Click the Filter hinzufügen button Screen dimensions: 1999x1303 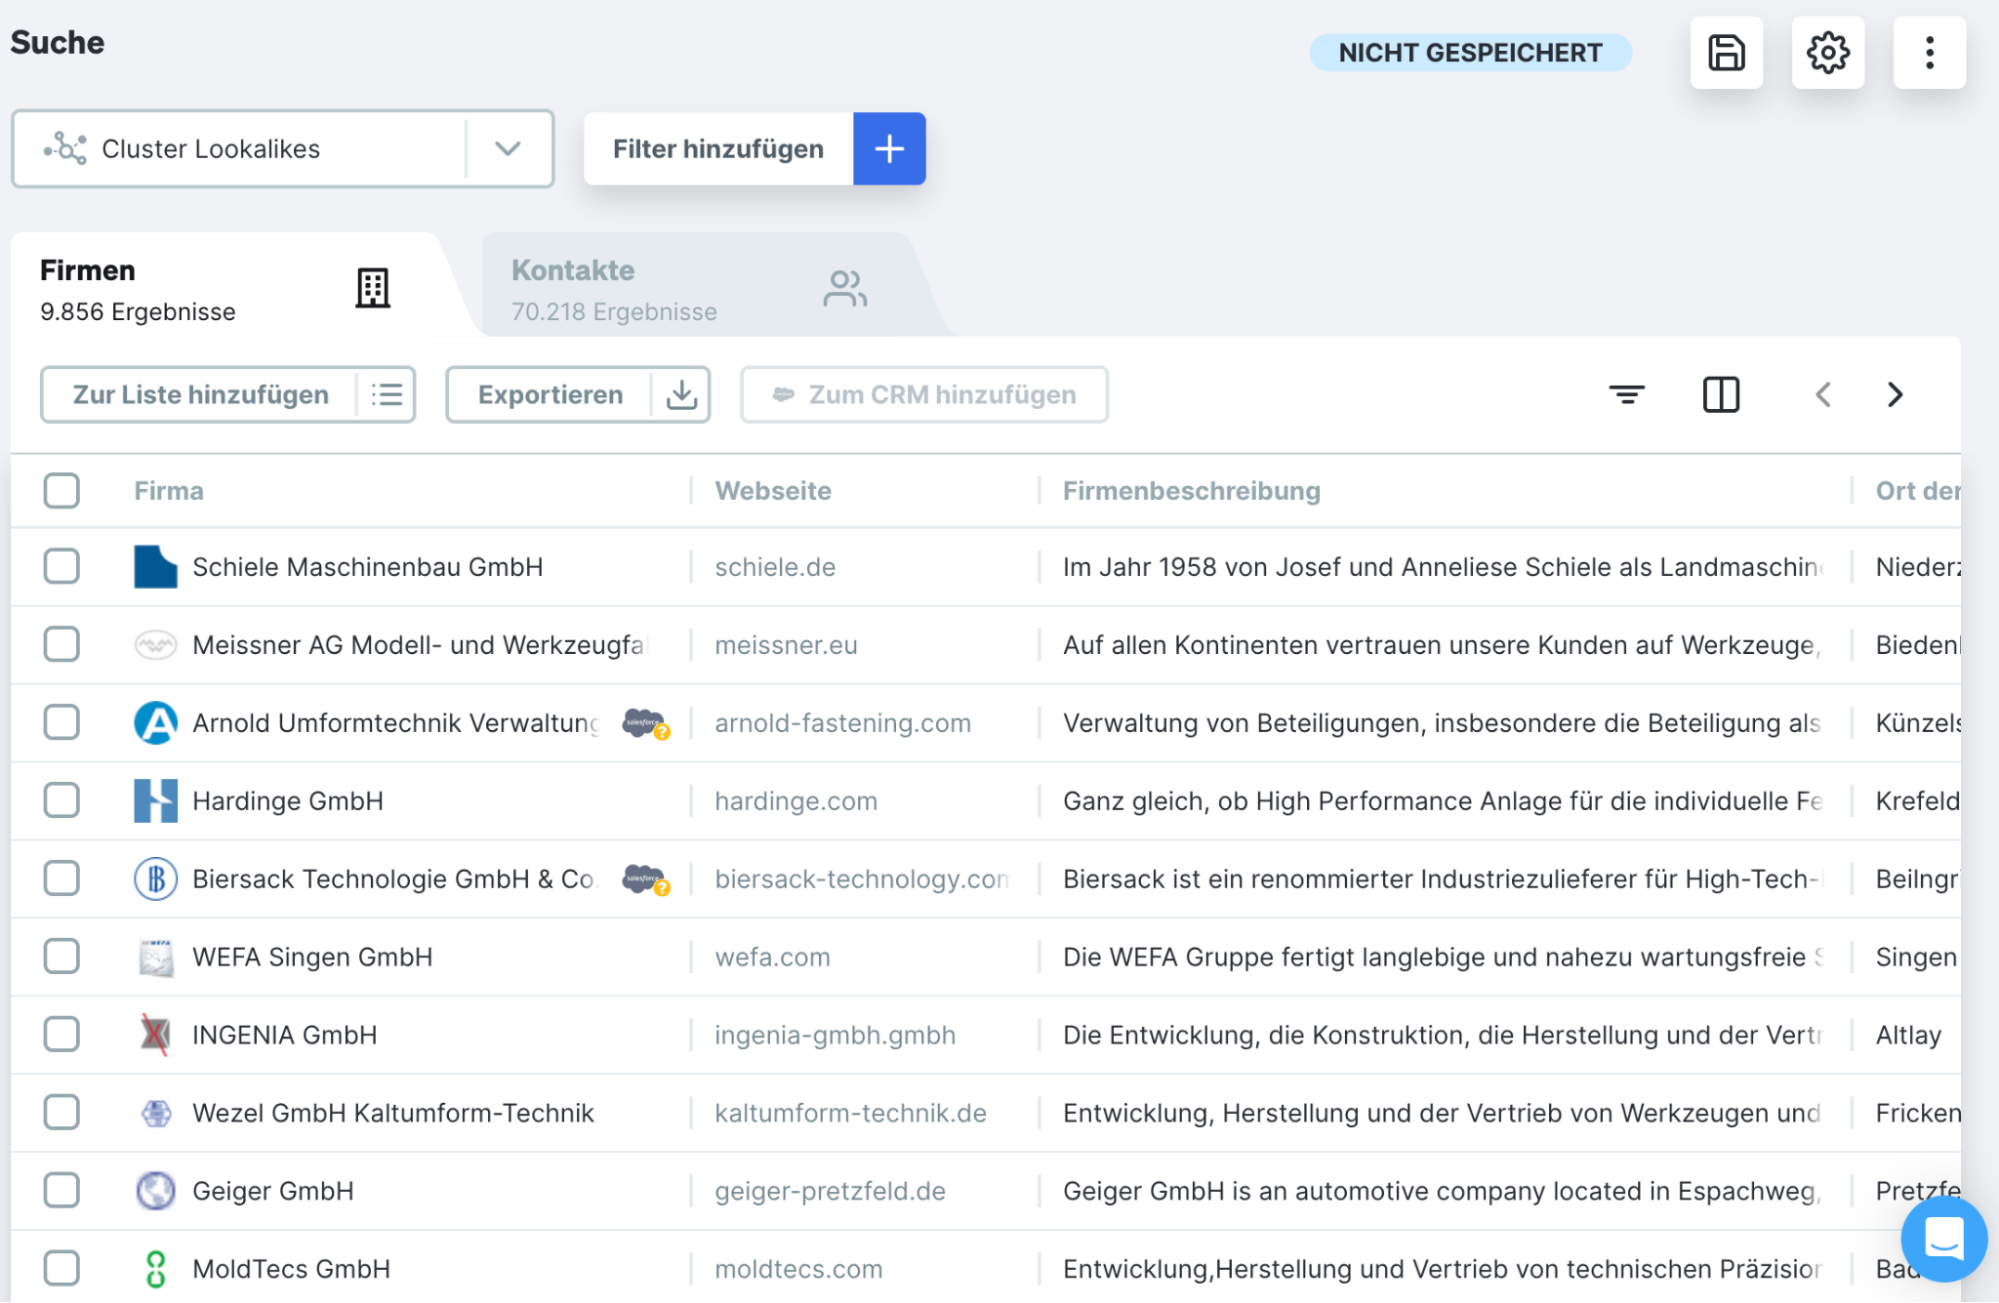click(718, 149)
